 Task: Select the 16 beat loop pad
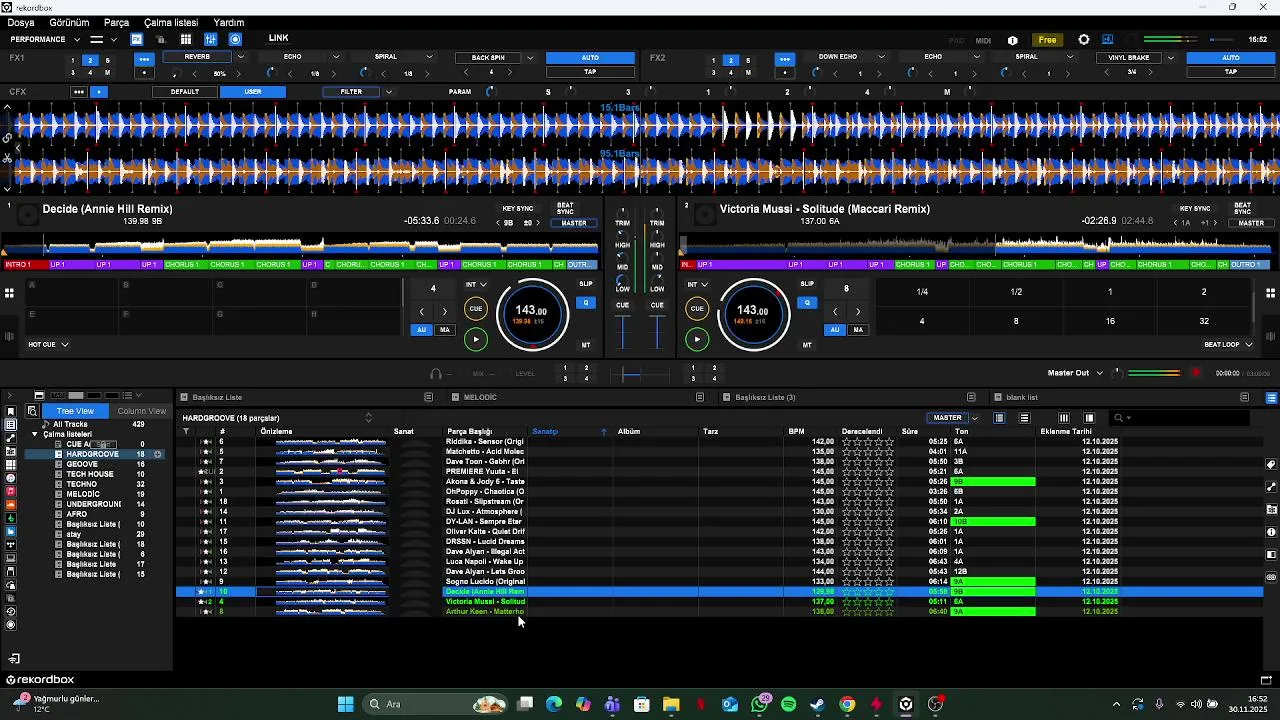pyautogui.click(x=1110, y=321)
